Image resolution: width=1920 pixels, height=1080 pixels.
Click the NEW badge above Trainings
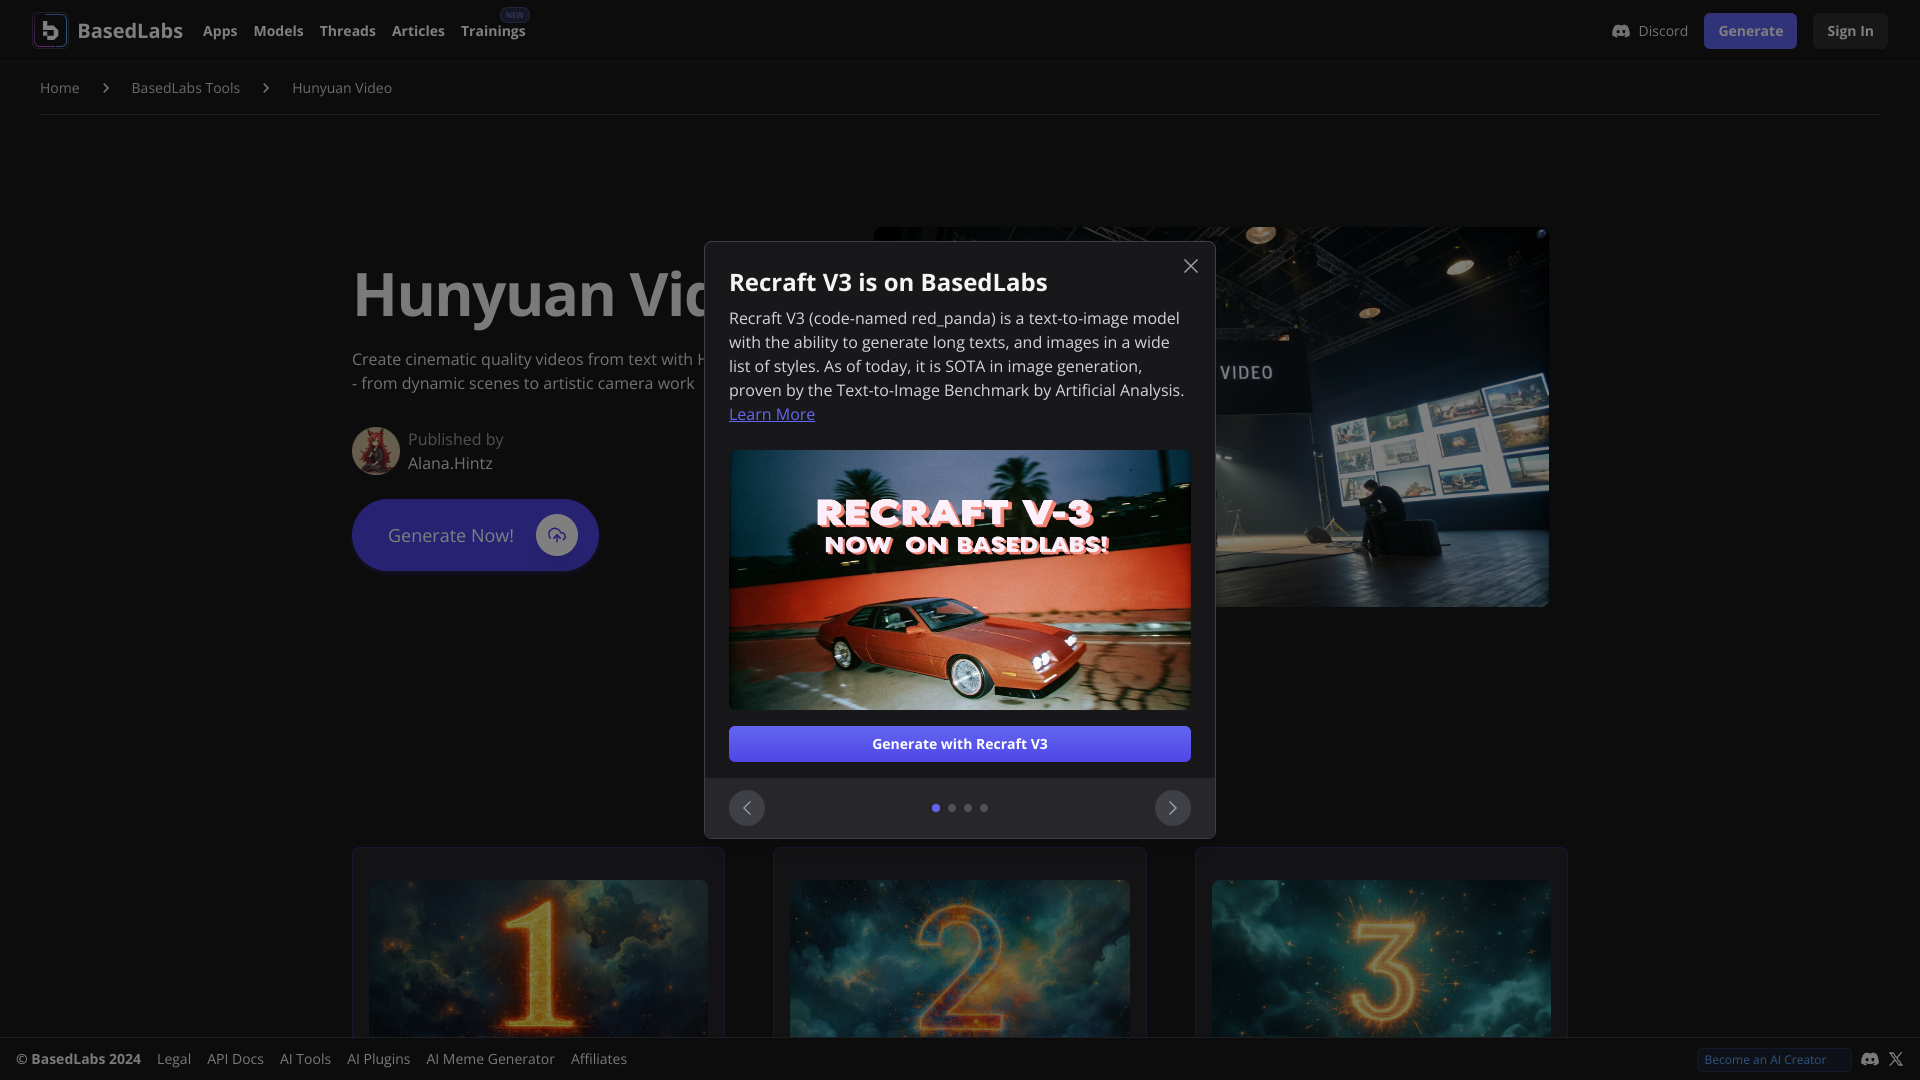pyautogui.click(x=515, y=15)
